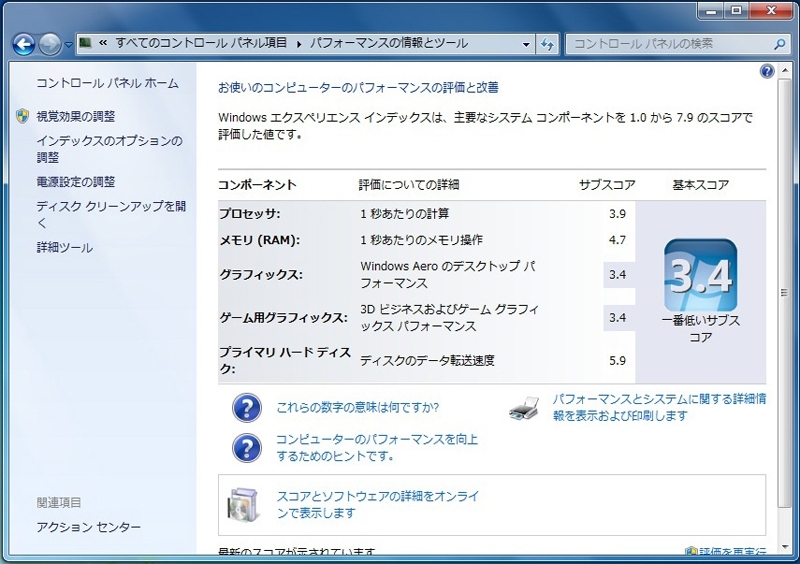
Task: Click the question icon beside これらの数字の意味は何ですか?
Action: 246,408
